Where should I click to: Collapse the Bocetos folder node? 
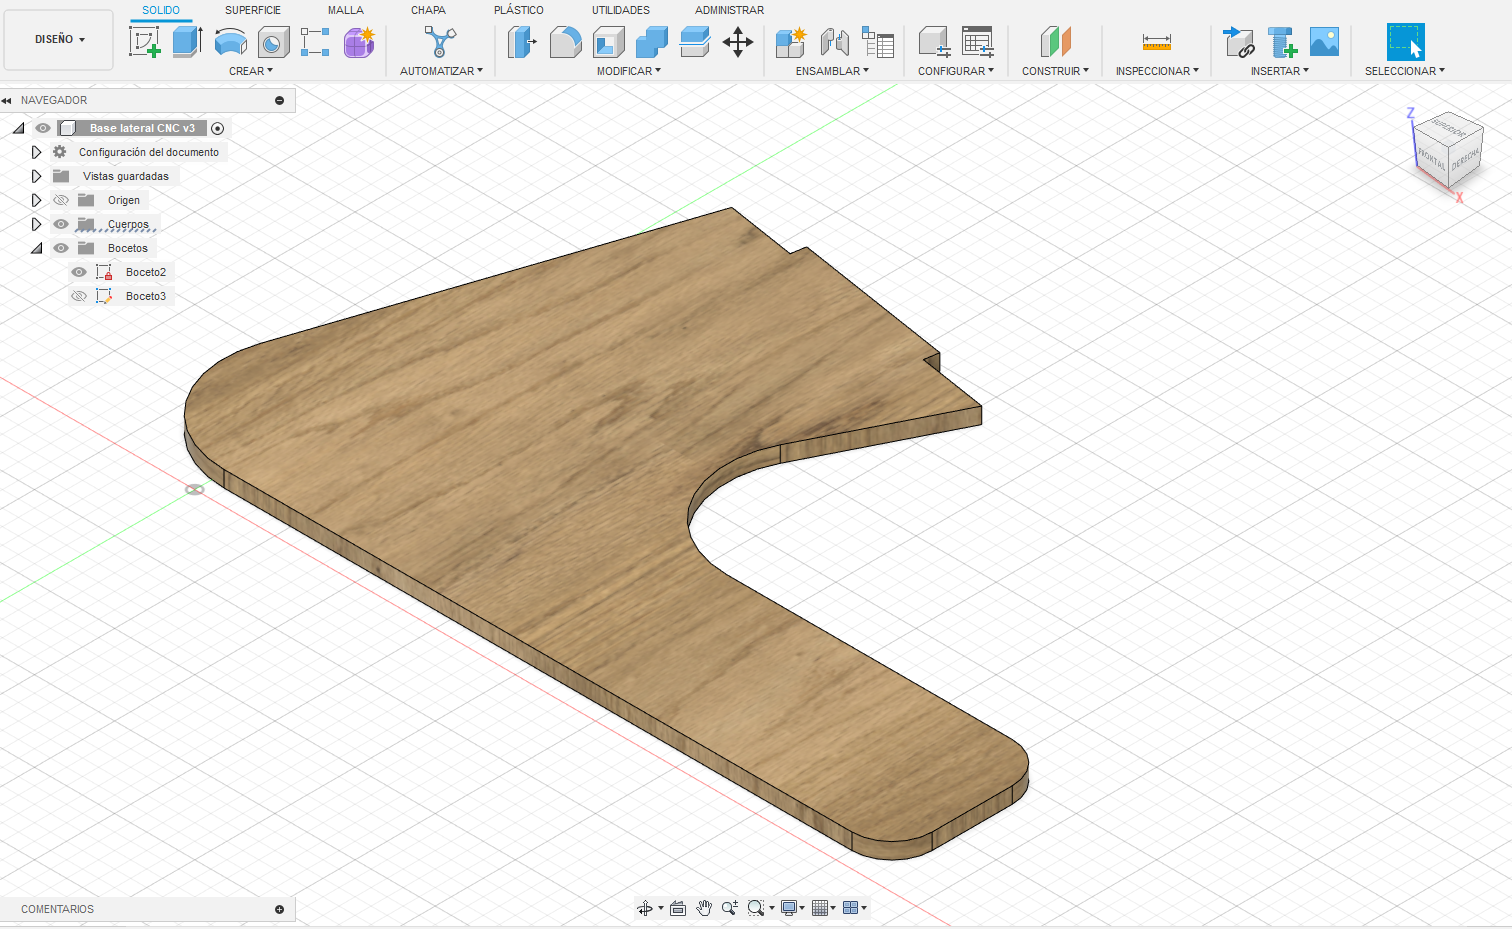click(37, 248)
